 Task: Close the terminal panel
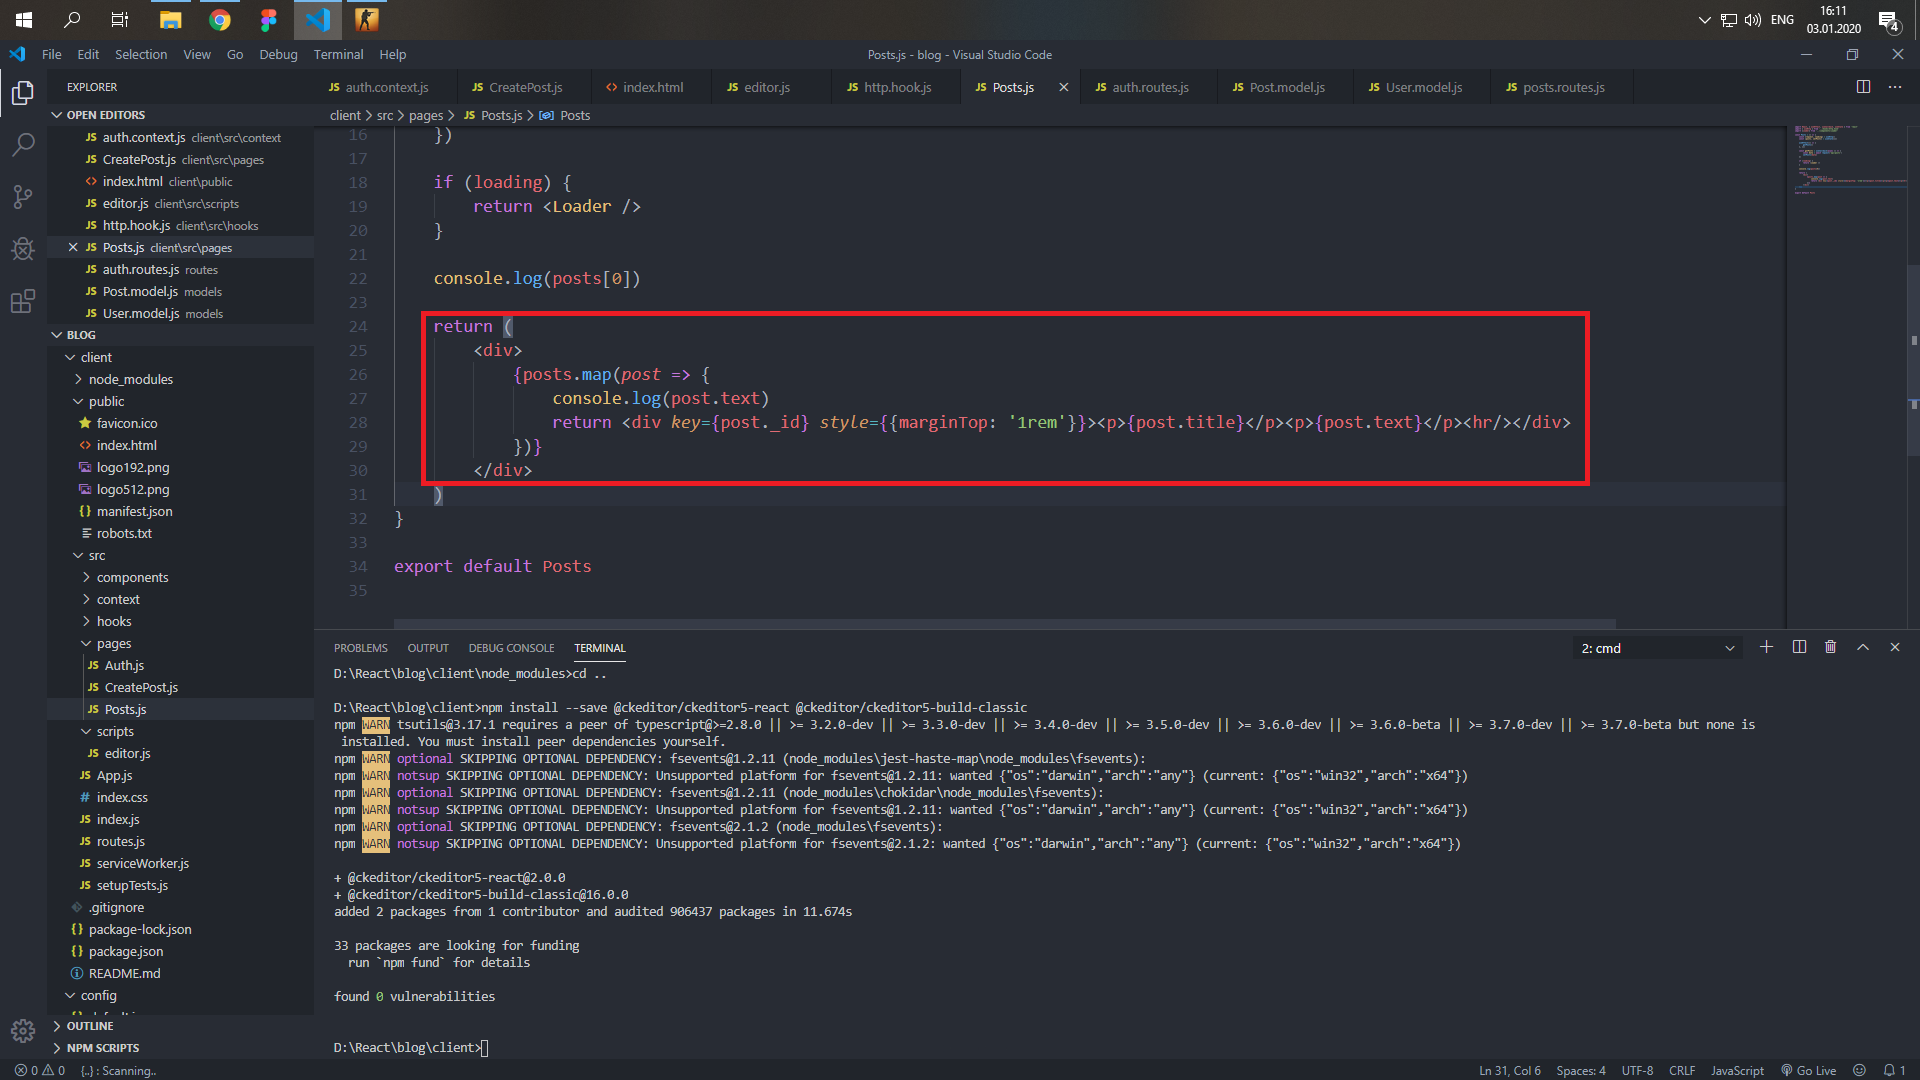(x=1894, y=647)
